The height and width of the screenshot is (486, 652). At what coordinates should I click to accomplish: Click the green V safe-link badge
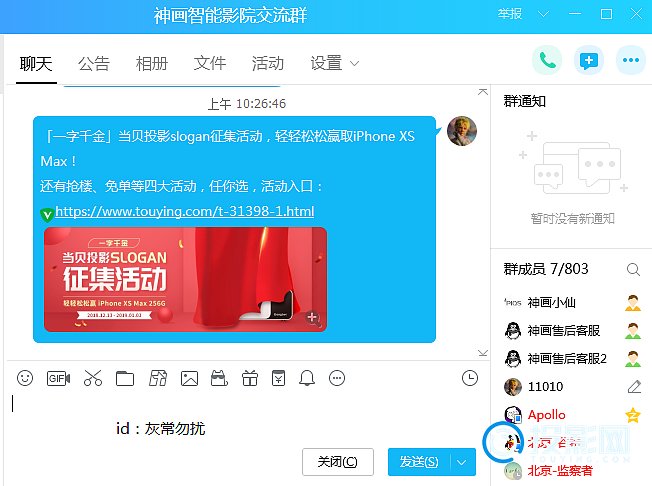pyautogui.click(x=47, y=215)
